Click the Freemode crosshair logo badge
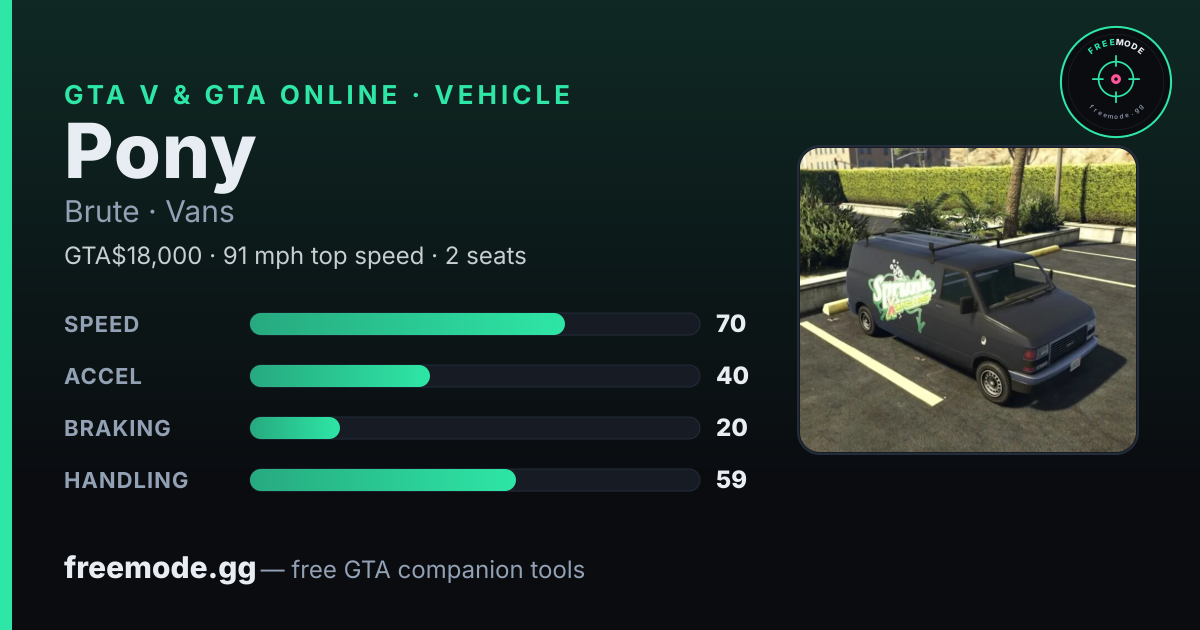The height and width of the screenshot is (630, 1200). click(1115, 81)
